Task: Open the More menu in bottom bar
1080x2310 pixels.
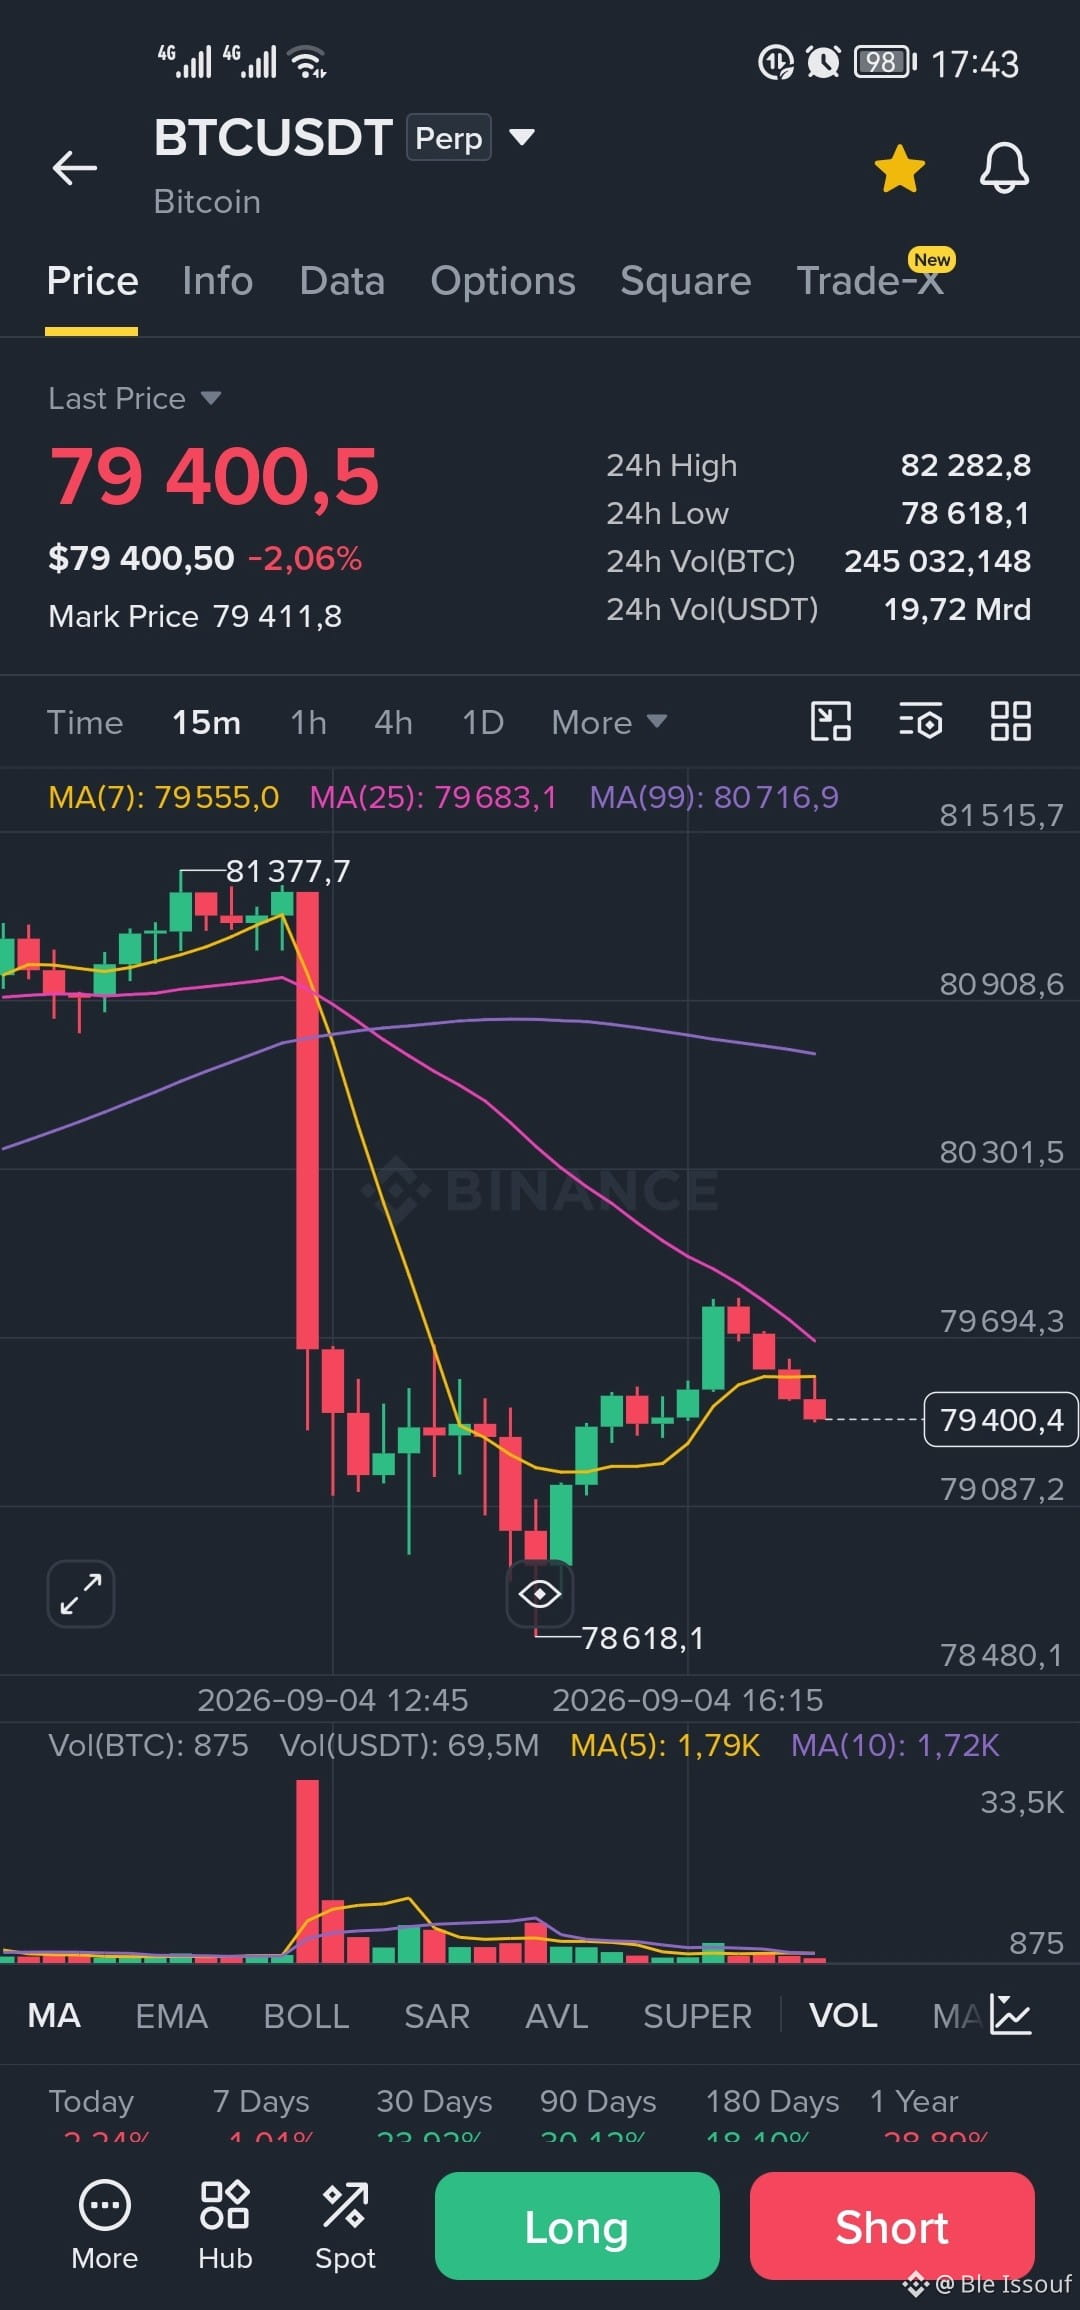Action: [x=104, y=2225]
